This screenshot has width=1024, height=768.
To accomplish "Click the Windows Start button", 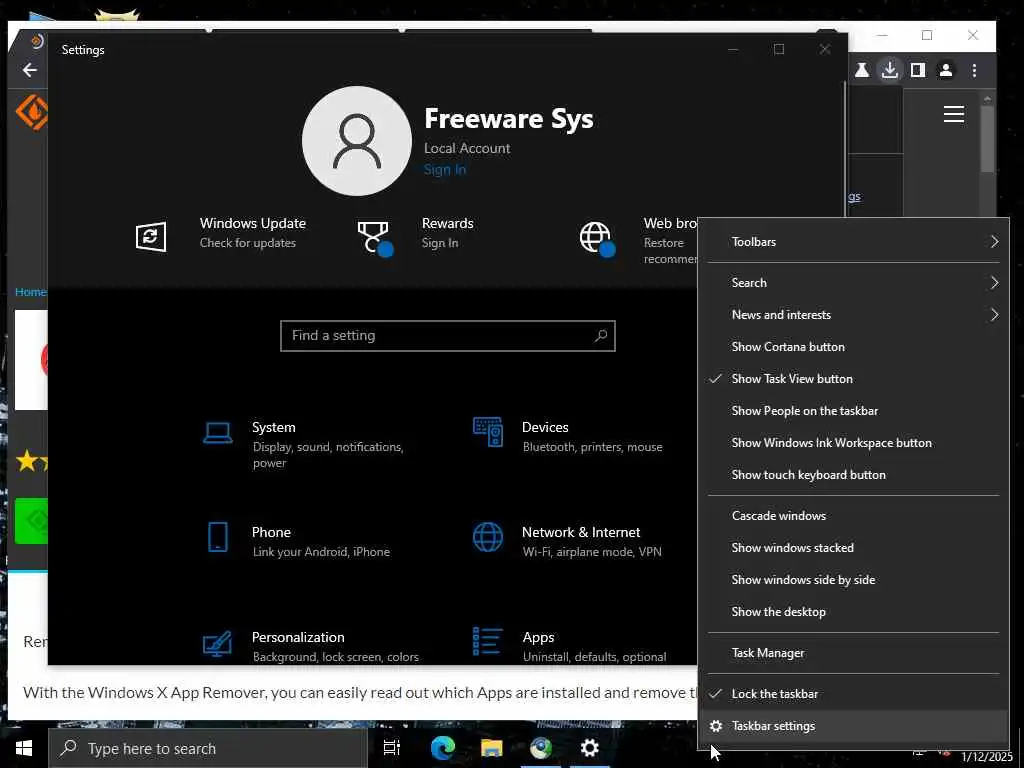I will click(24, 748).
